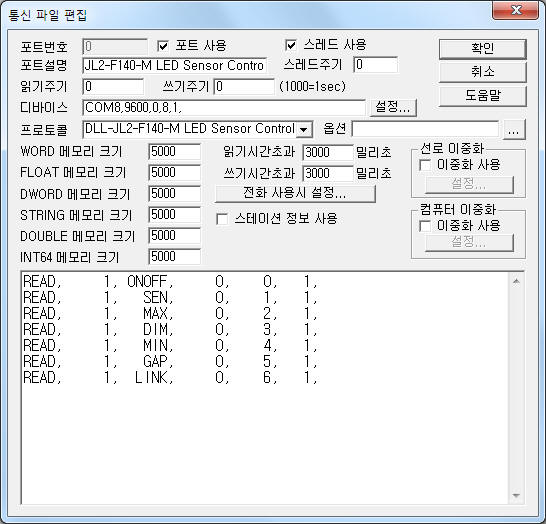Open 도움말 help button

click(x=482, y=95)
